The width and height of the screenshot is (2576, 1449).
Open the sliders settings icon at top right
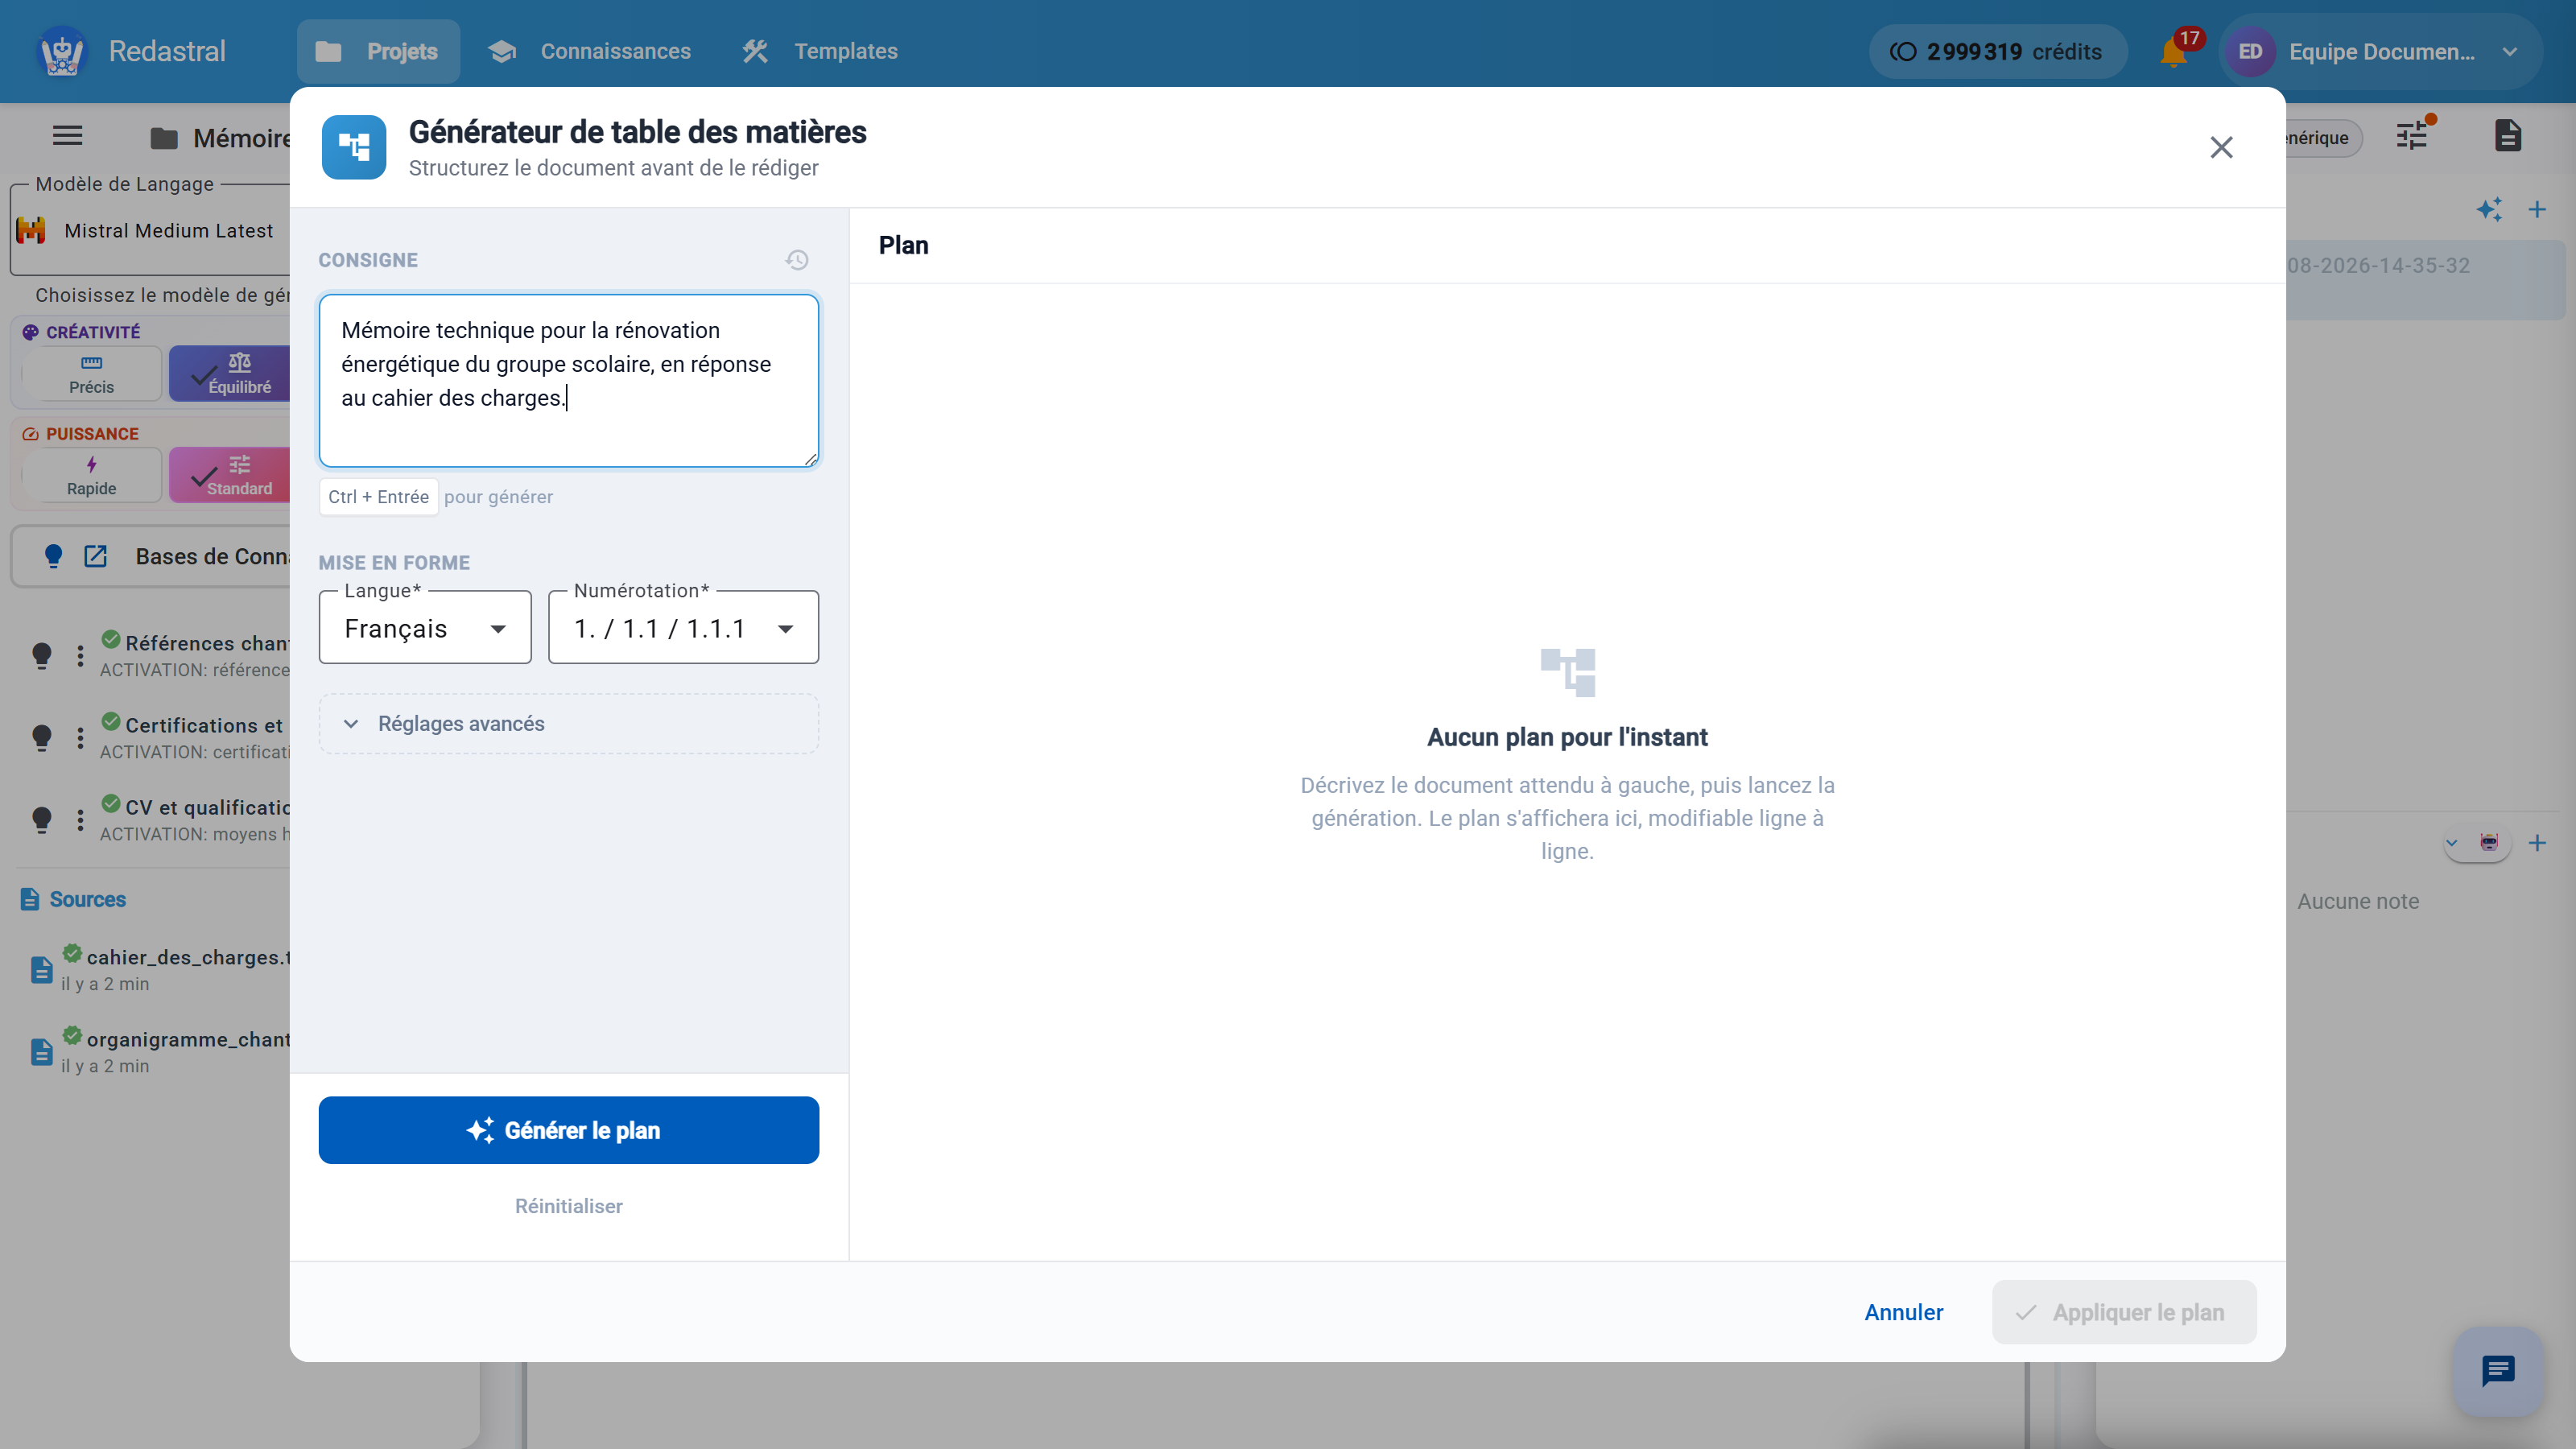[2412, 136]
